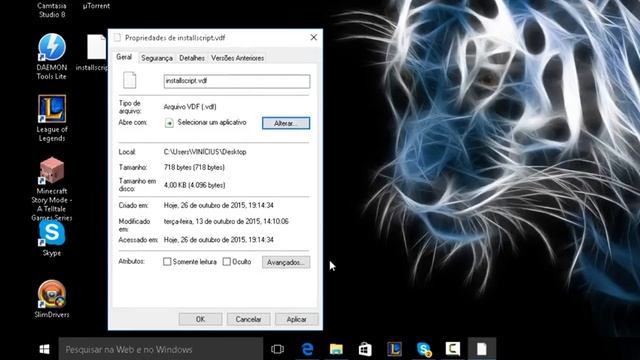
Task: Click the Alterar... button
Action: (286, 123)
